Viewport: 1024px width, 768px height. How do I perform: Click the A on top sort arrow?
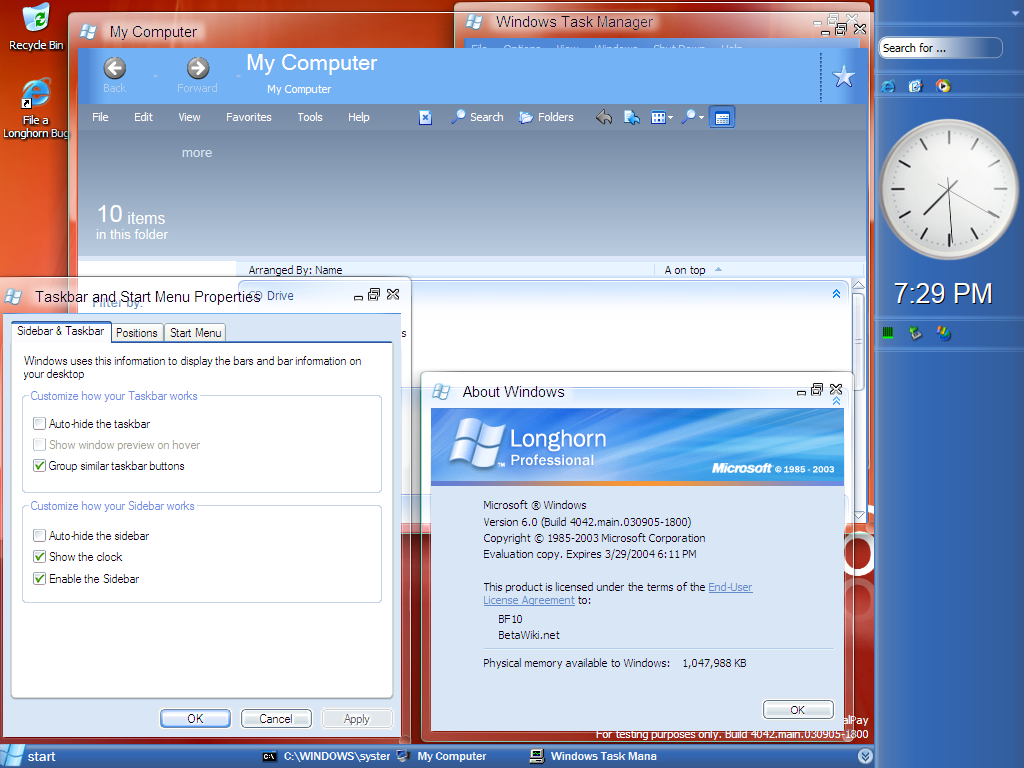coord(718,270)
